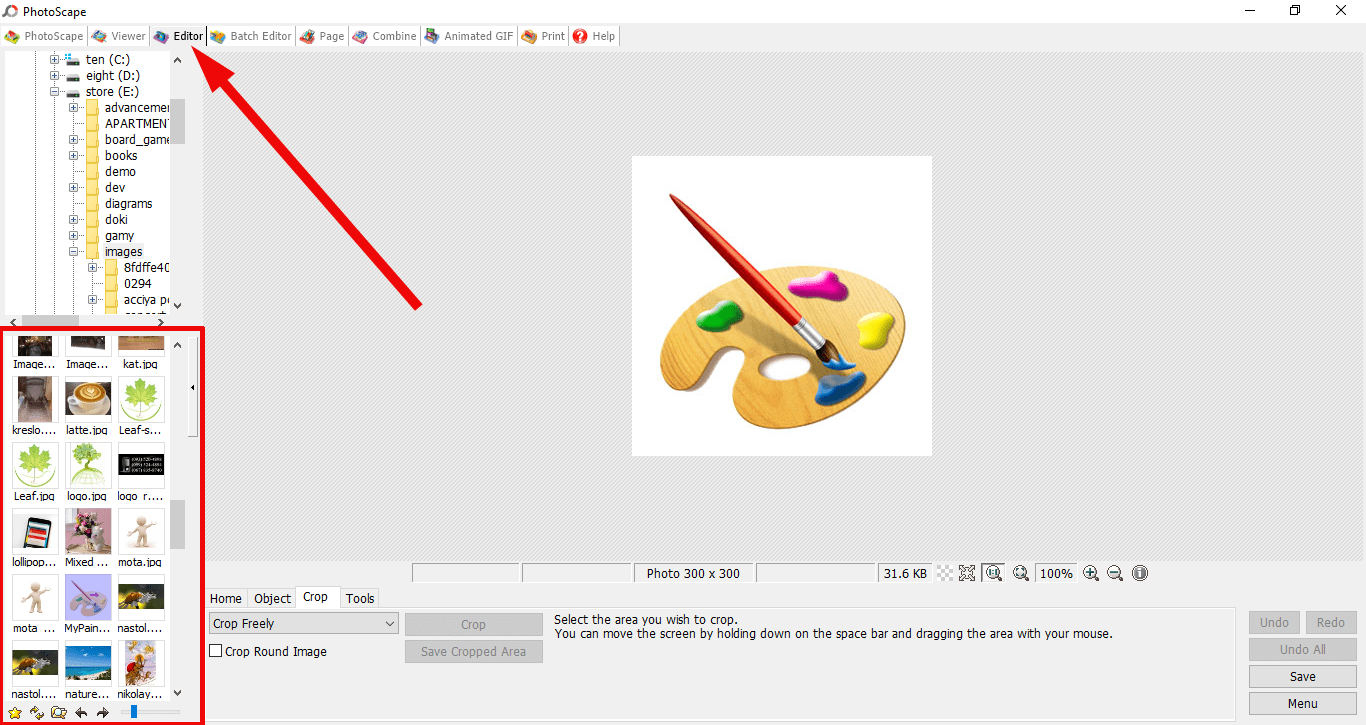Select the mota.jpg thumbnail
Image resolution: width=1366 pixels, height=725 pixels.
click(x=141, y=532)
